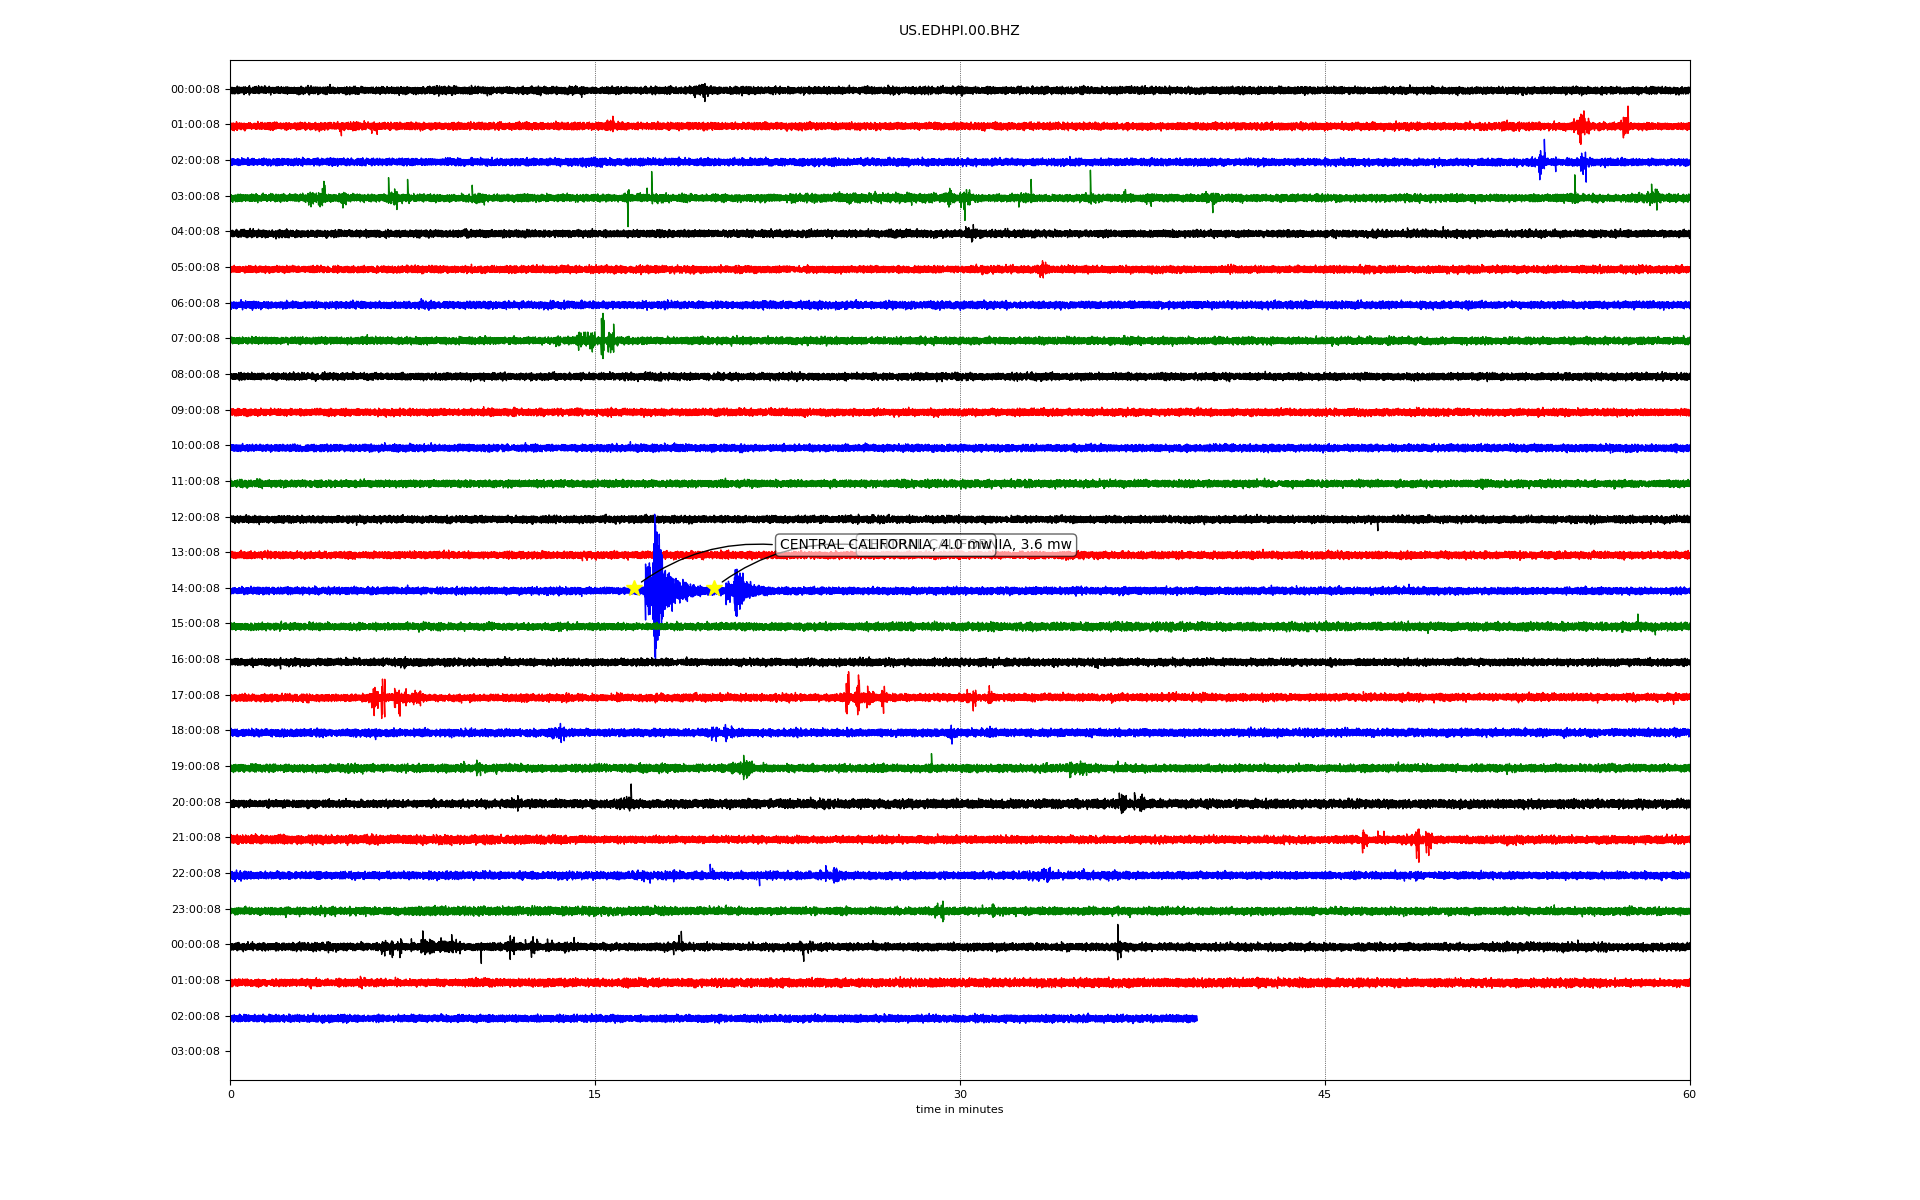Click the 30 tick on x-axis
1920x1200 pixels.
pos(960,1095)
